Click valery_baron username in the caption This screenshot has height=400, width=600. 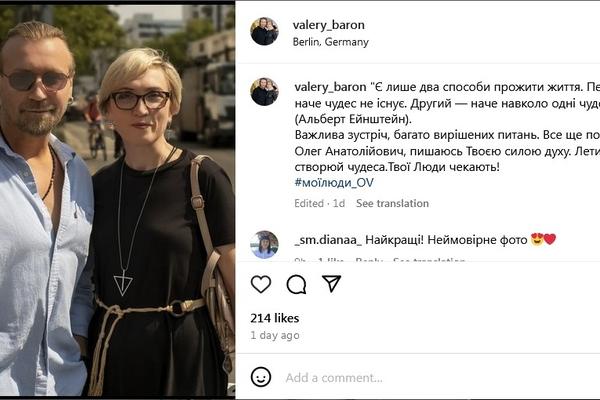point(330,87)
